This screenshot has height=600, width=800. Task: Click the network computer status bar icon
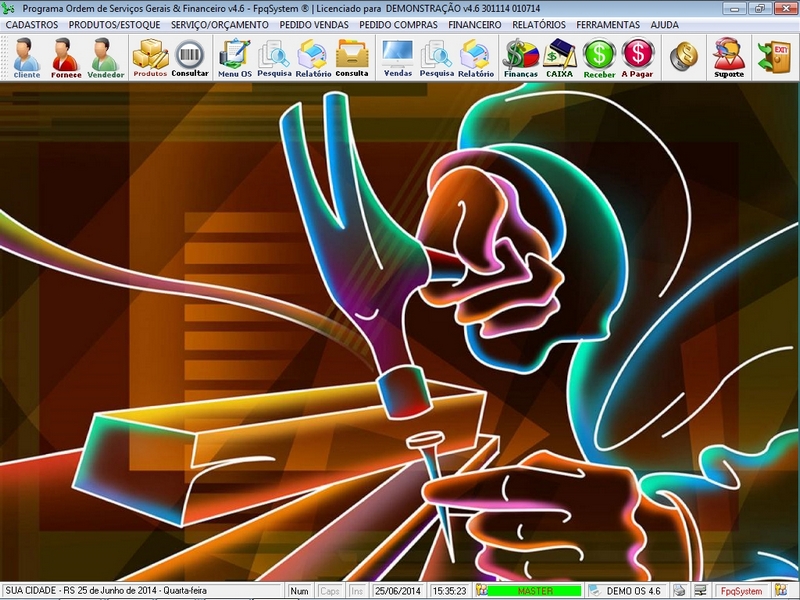pos(701,591)
